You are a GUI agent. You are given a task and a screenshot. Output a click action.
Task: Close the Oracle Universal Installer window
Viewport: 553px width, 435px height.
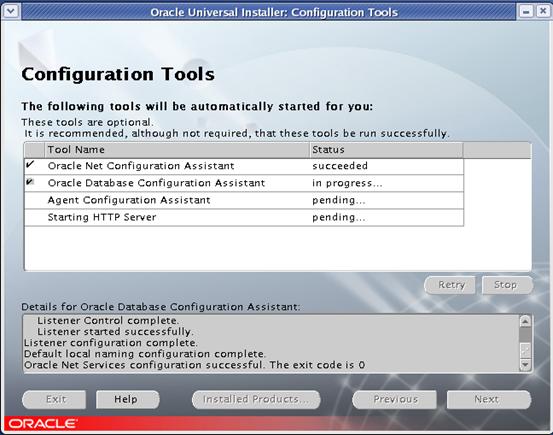543,12
